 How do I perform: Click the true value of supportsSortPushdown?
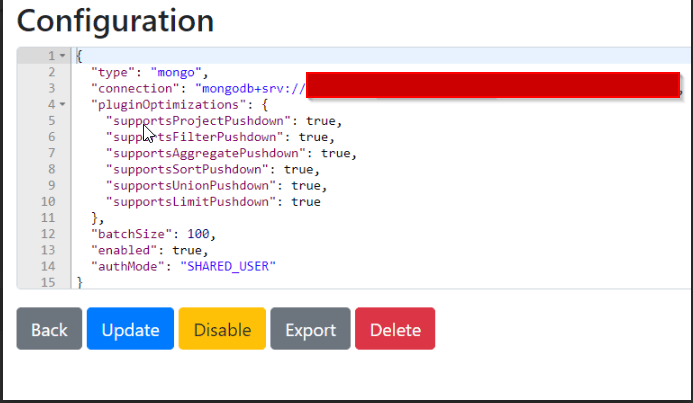[x=298, y=169]
